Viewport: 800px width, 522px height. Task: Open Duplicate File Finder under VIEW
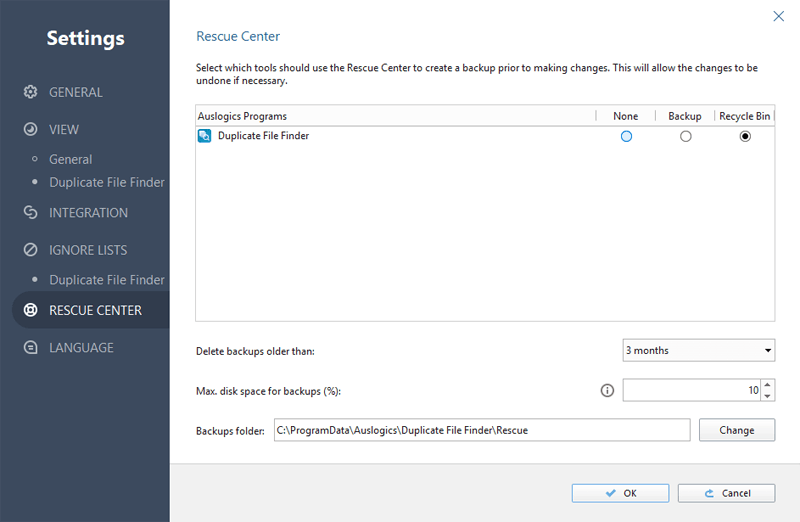107,182
